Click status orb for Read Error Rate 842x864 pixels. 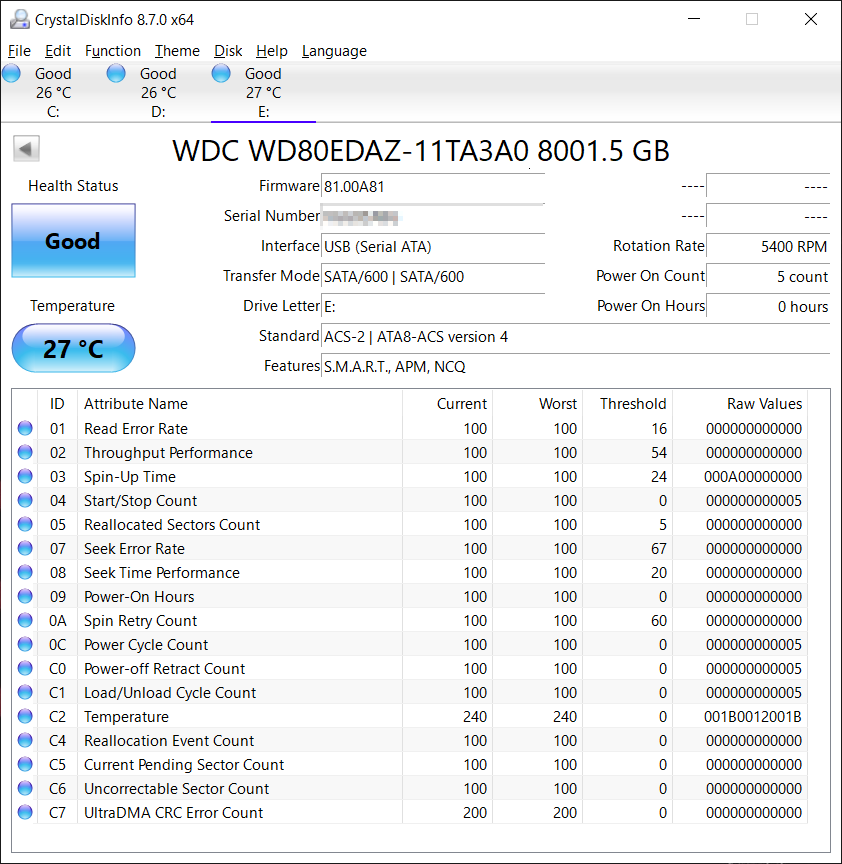(25, 428)
